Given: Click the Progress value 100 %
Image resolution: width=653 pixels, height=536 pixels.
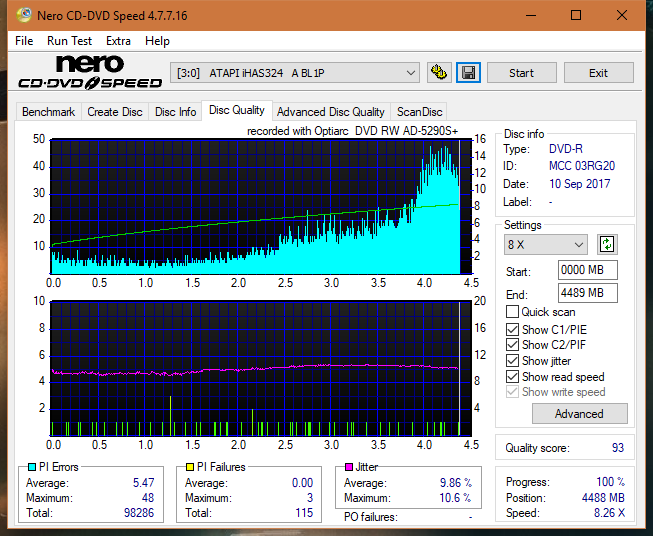Looking at the screenshot, I should click(x=611, y=482).
